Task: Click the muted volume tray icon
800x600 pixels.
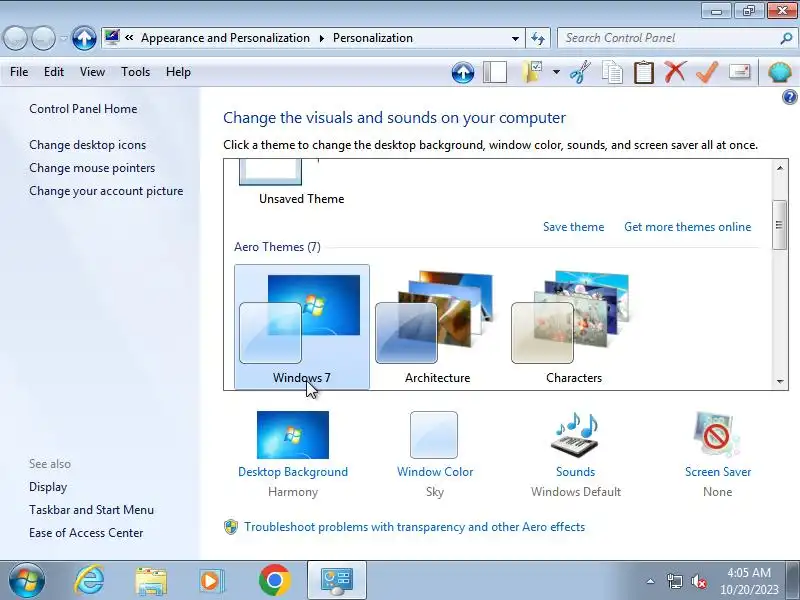Action: pyautogui.click(x=698, y=581)
